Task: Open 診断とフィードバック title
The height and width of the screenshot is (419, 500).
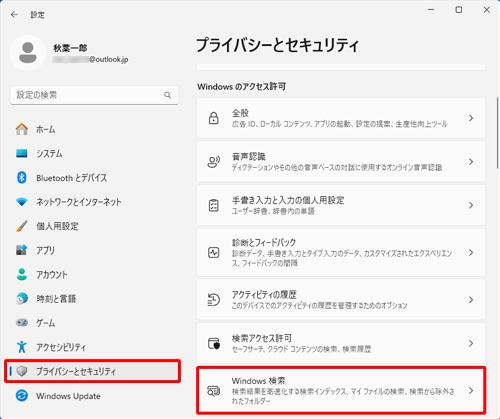Action: click(x=264, y=242)
